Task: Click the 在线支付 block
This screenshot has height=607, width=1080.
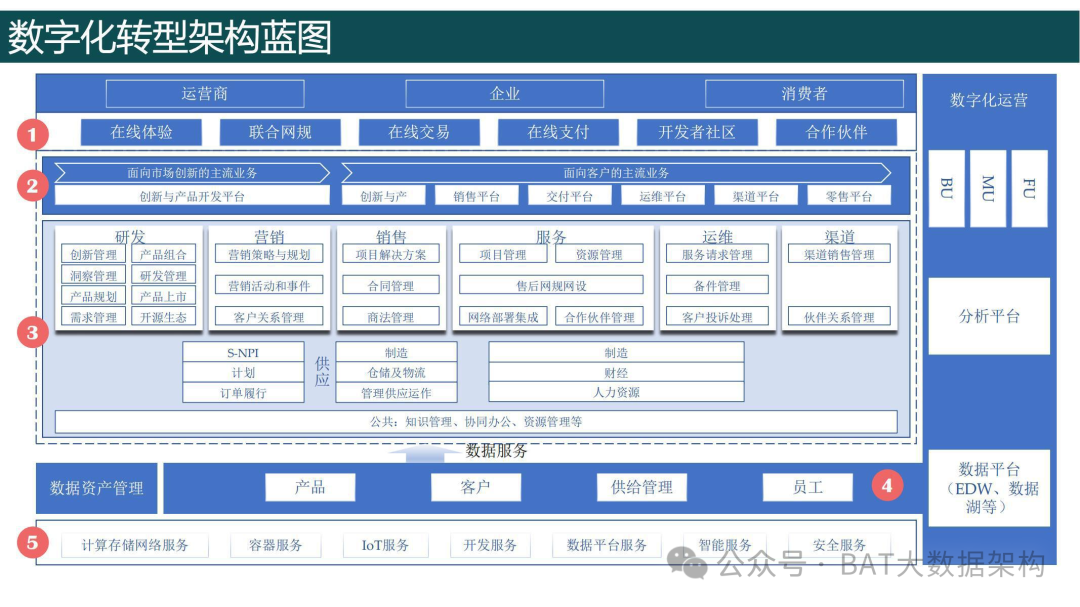Action: (558, 132)
